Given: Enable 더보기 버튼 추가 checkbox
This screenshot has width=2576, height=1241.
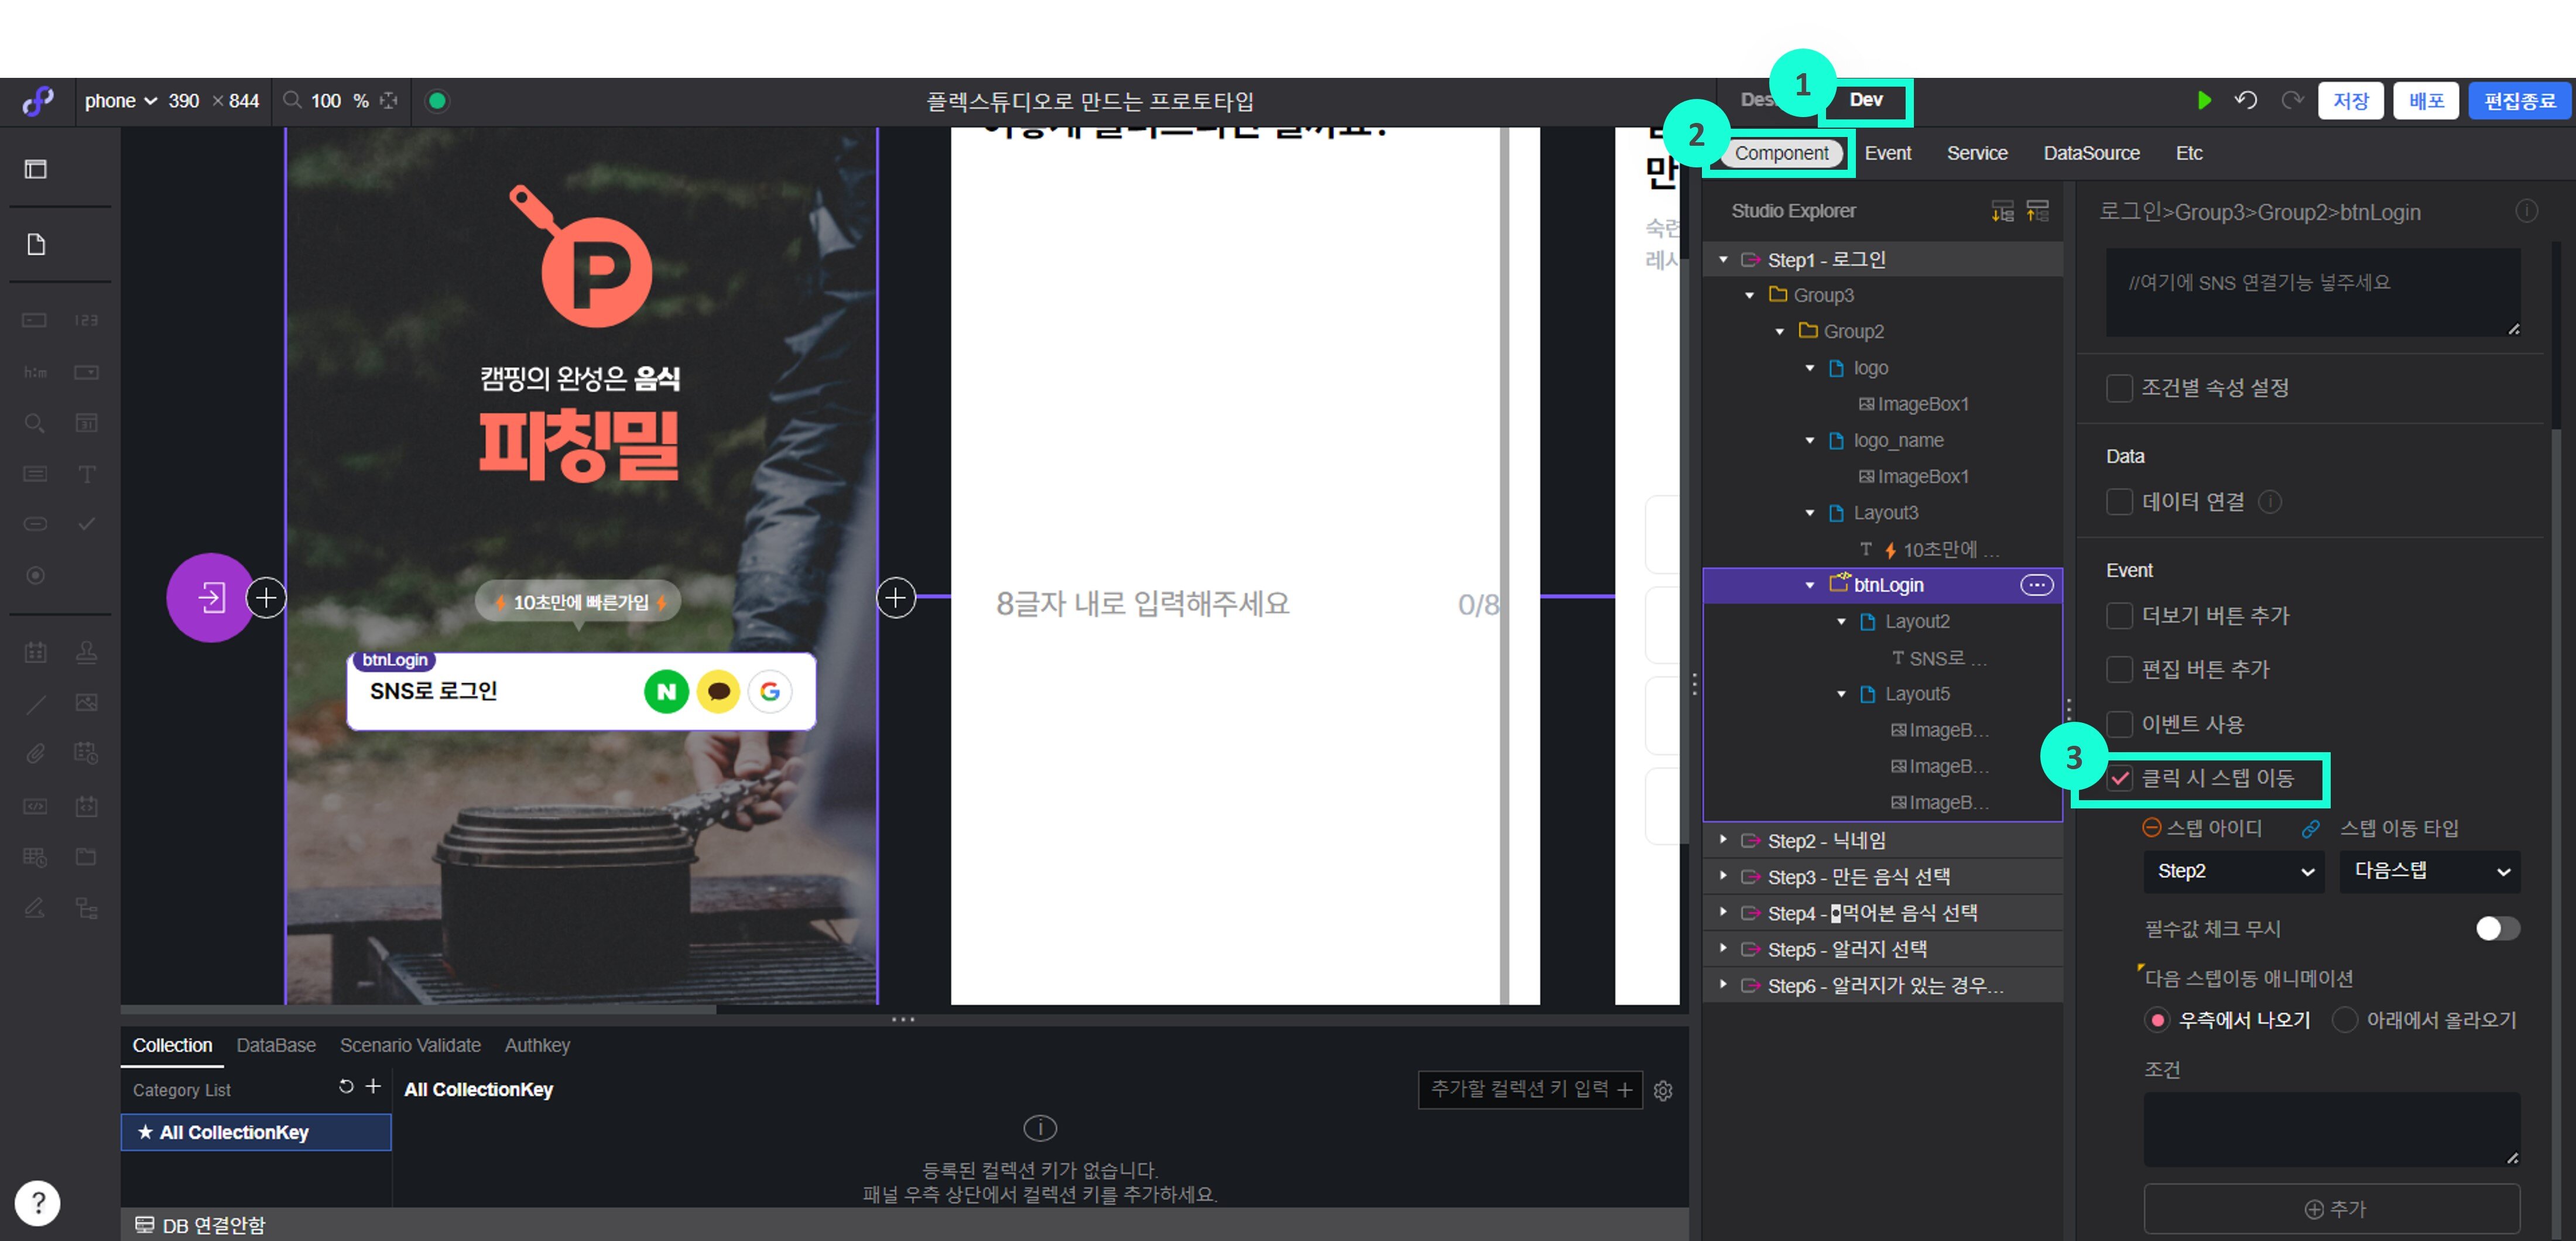Looking at the screenshot, I should (x=2119, y=616).
